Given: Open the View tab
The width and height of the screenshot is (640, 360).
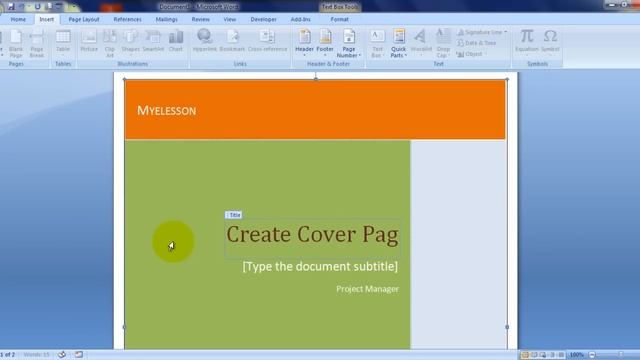Looking at the screenshot, I should point(229,19).
